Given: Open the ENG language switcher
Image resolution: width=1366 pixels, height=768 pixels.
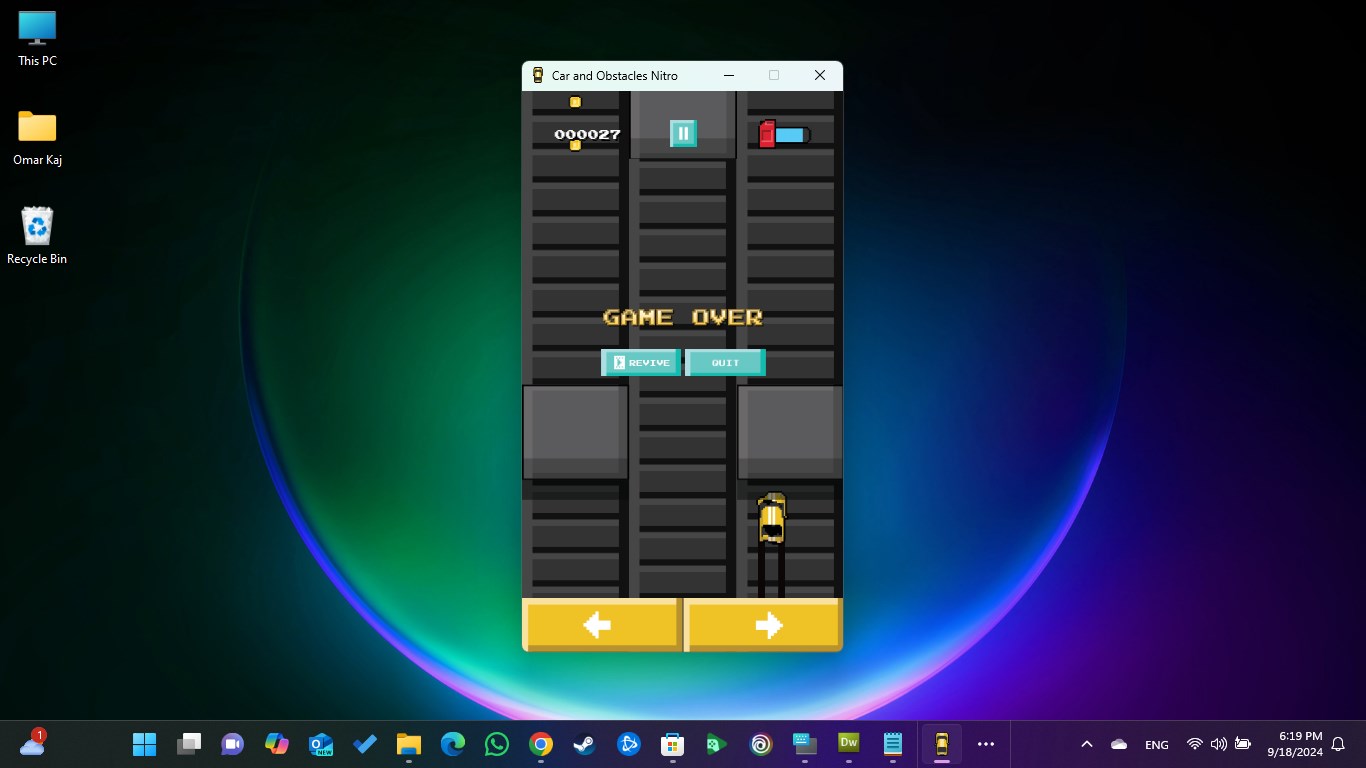Looking at the screenshot, I should point(1157,745).
